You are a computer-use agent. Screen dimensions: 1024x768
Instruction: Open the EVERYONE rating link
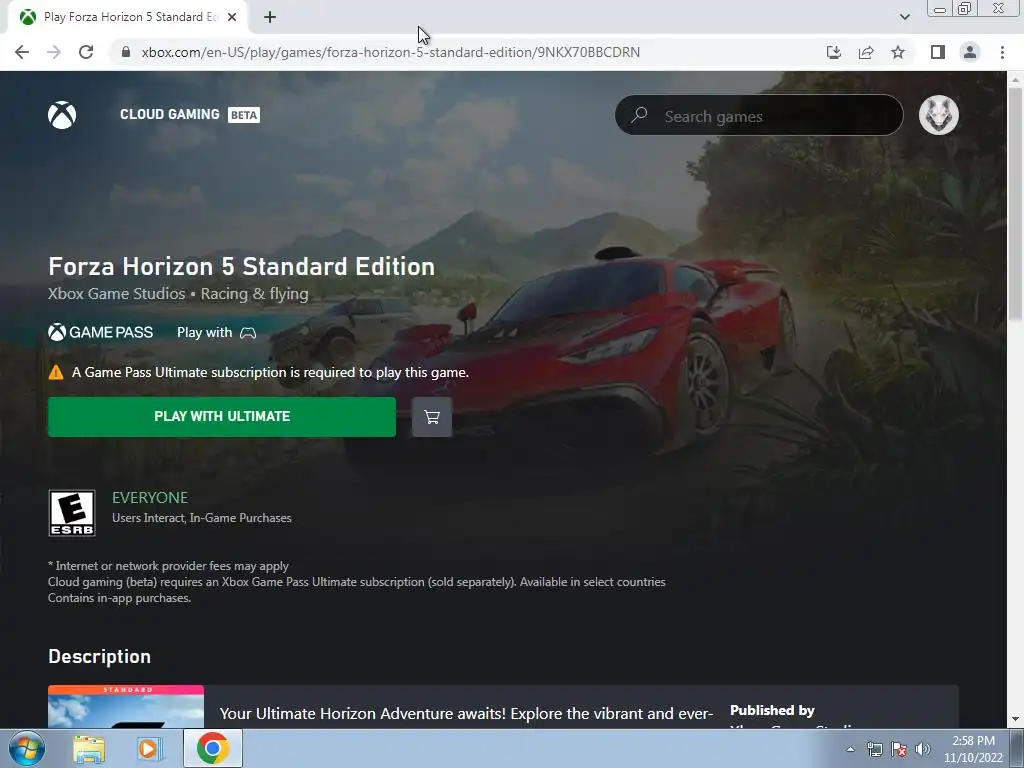(x=150, y=498)
